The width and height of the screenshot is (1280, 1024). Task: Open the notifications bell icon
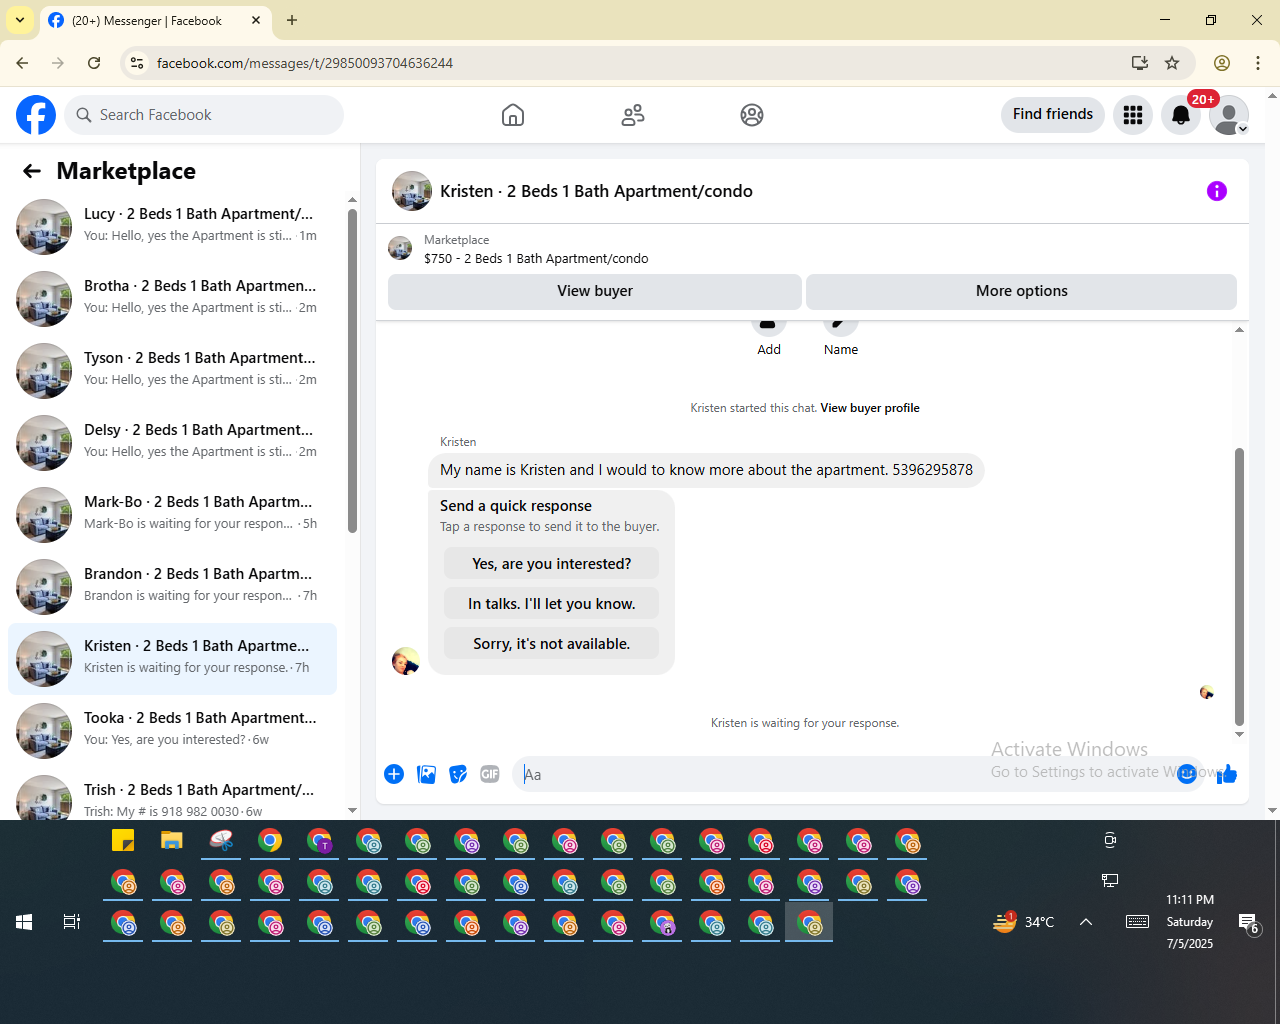[1181, 115]
